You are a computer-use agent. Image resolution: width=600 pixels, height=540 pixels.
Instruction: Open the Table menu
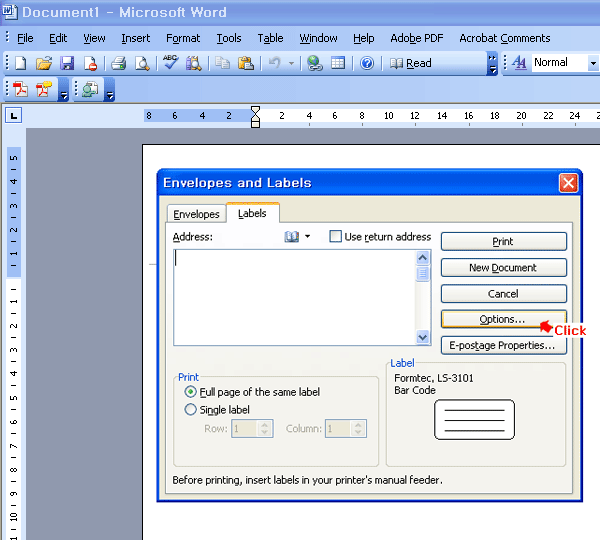270,38
